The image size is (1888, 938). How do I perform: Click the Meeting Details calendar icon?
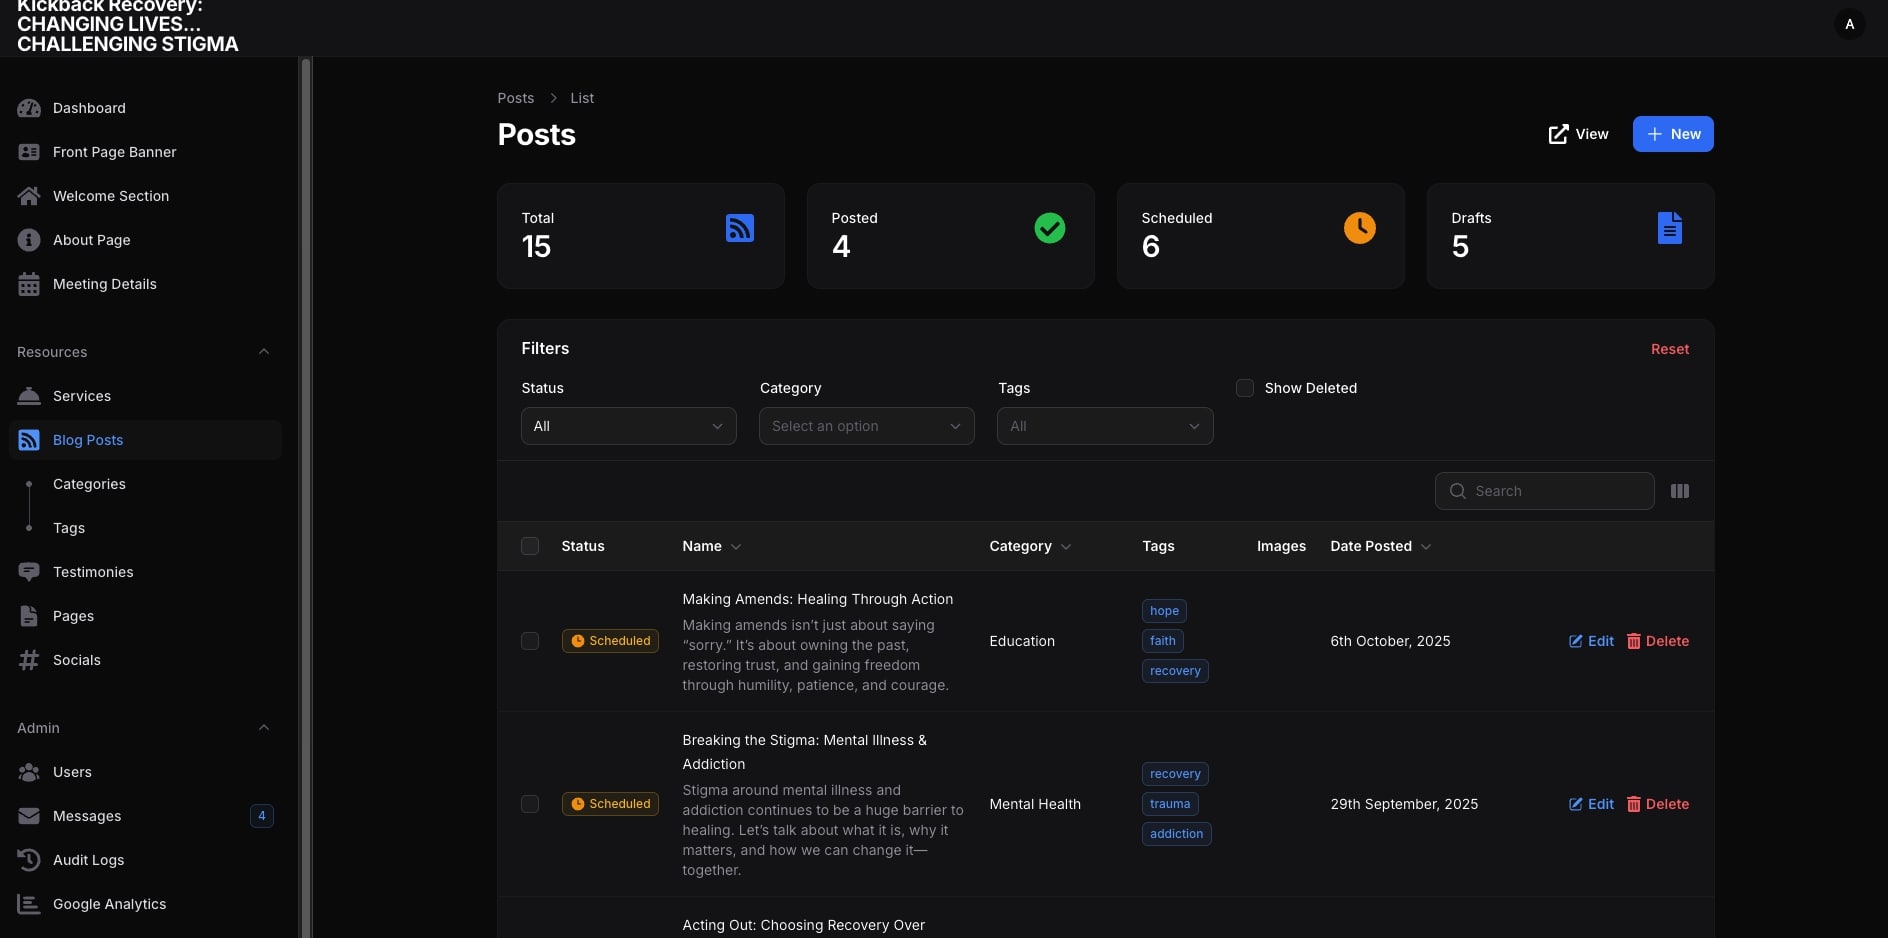coord(29,284)
